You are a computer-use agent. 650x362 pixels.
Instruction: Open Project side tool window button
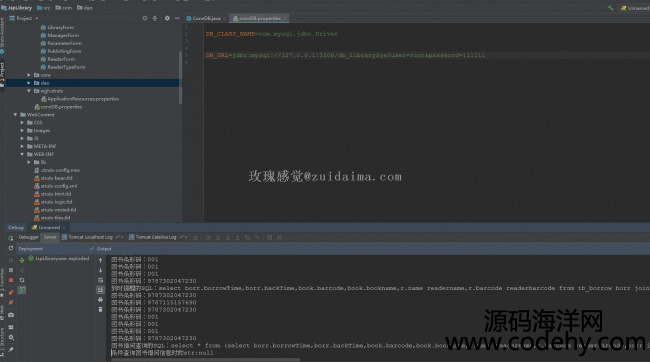[2, 75]
